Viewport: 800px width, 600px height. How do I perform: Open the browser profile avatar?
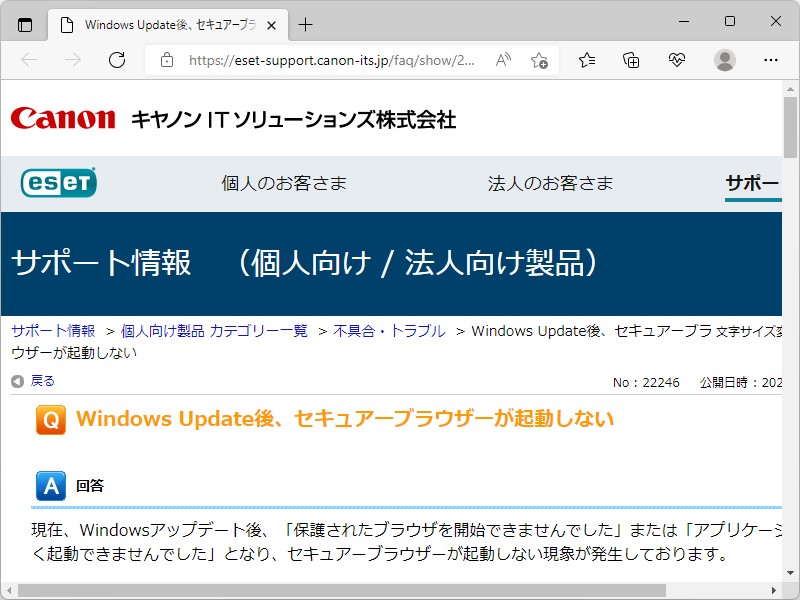726,60
